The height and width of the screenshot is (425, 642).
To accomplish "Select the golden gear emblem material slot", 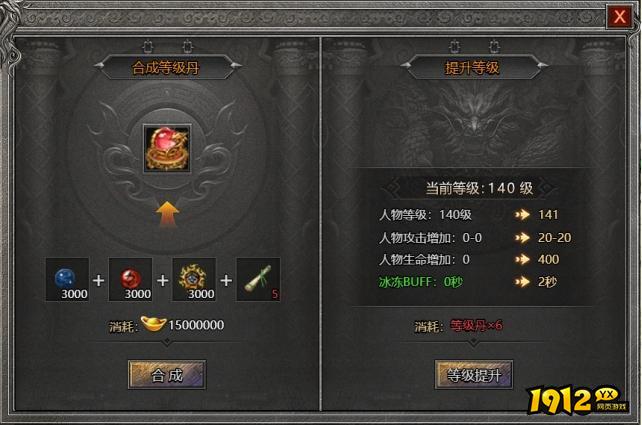I will point(194,279).
